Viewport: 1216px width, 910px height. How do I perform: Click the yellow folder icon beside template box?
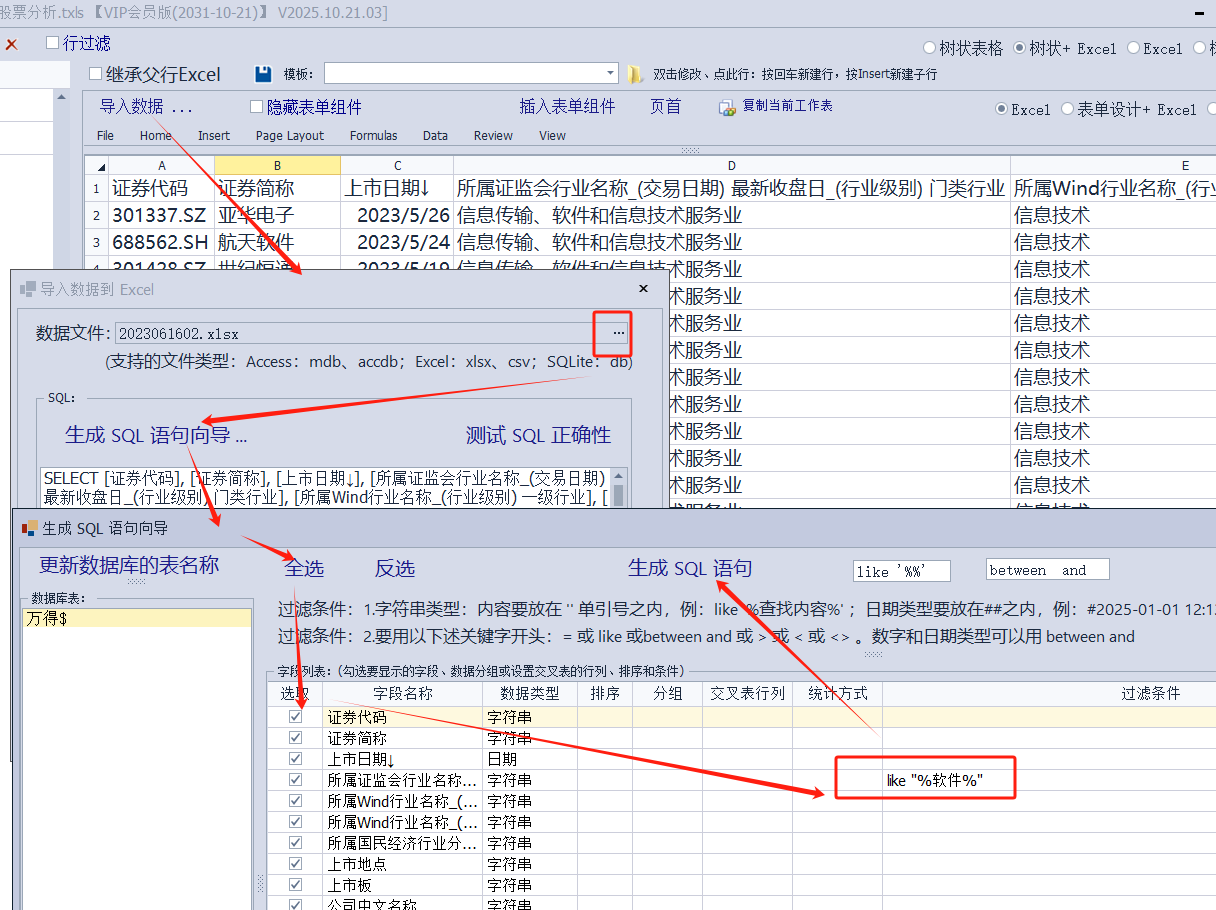635,74
